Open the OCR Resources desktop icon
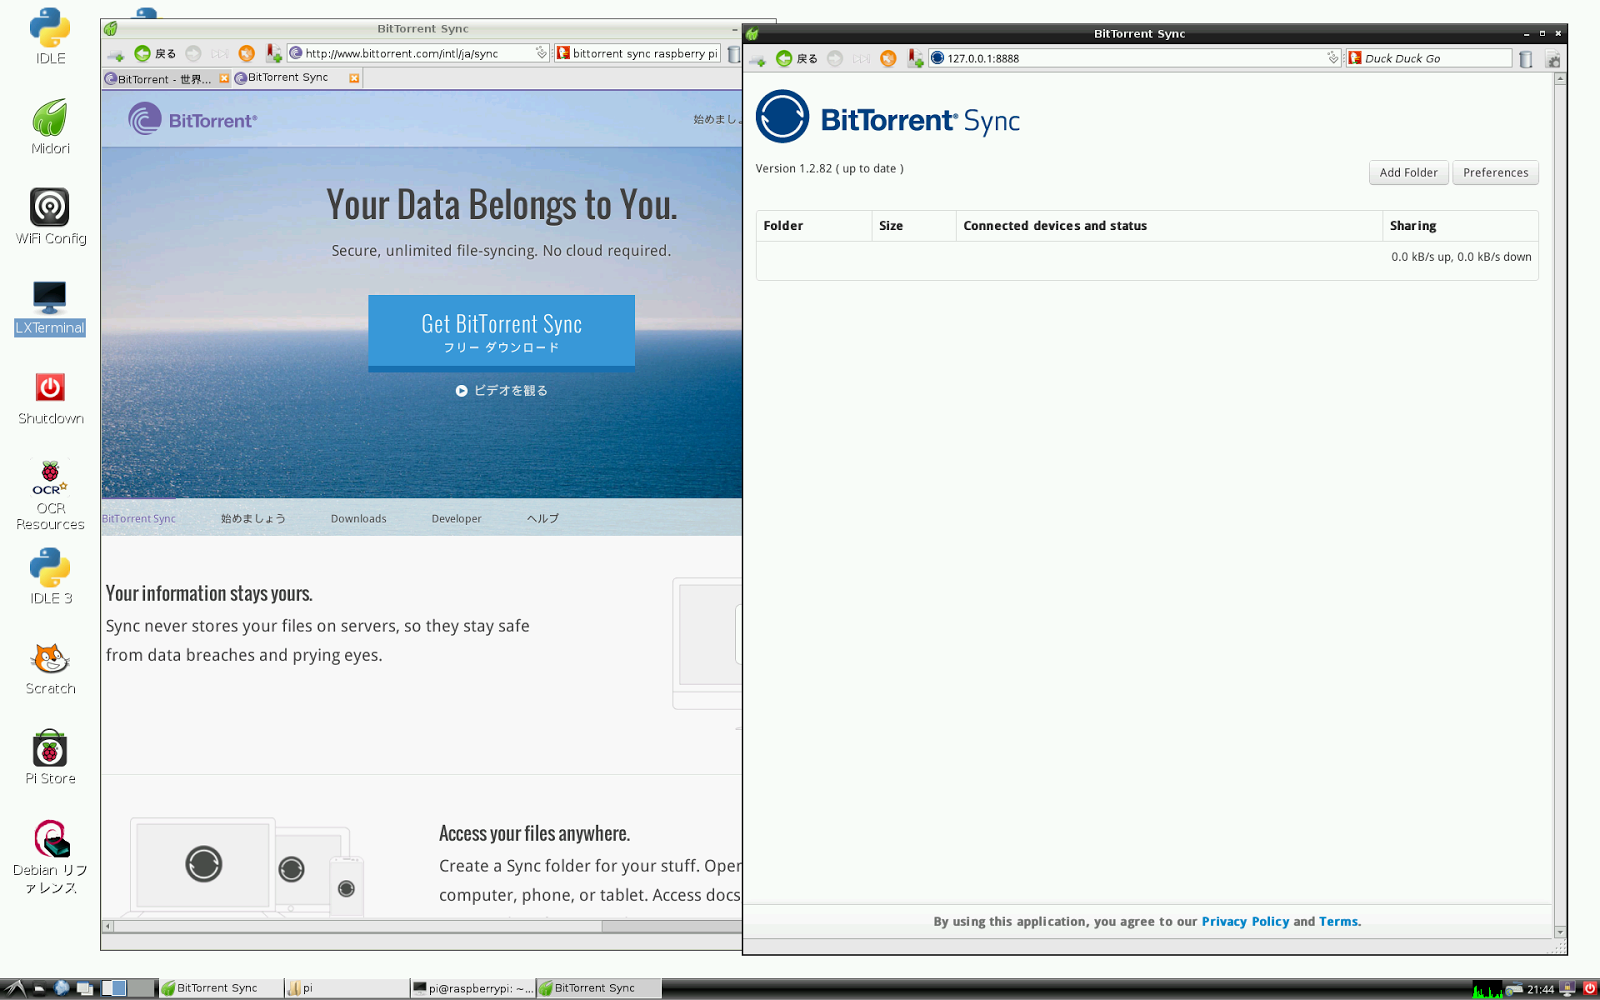This screenshot has width=1600, height=1000. 50,494
